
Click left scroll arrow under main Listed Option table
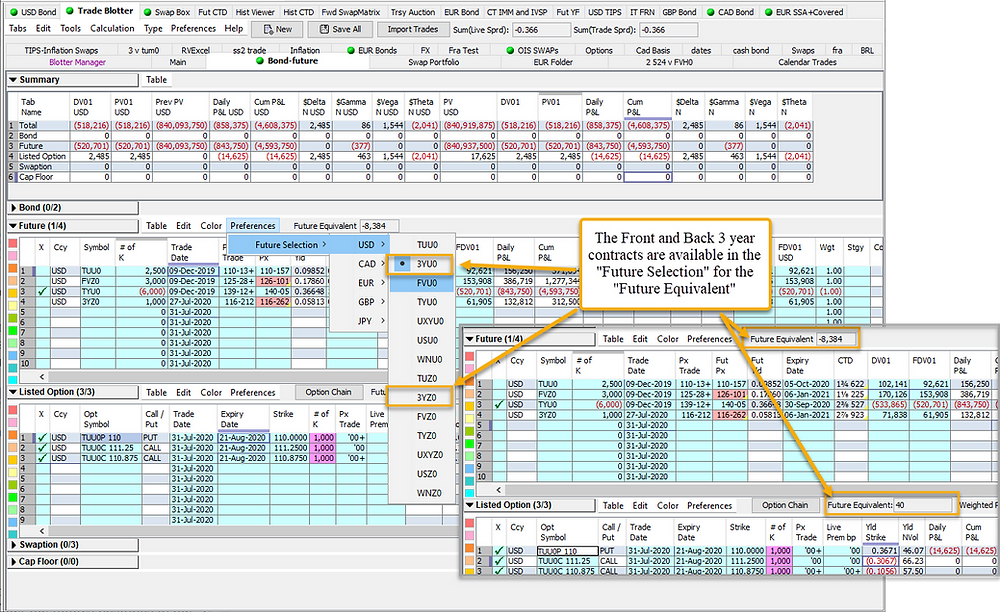coord(42,530)
